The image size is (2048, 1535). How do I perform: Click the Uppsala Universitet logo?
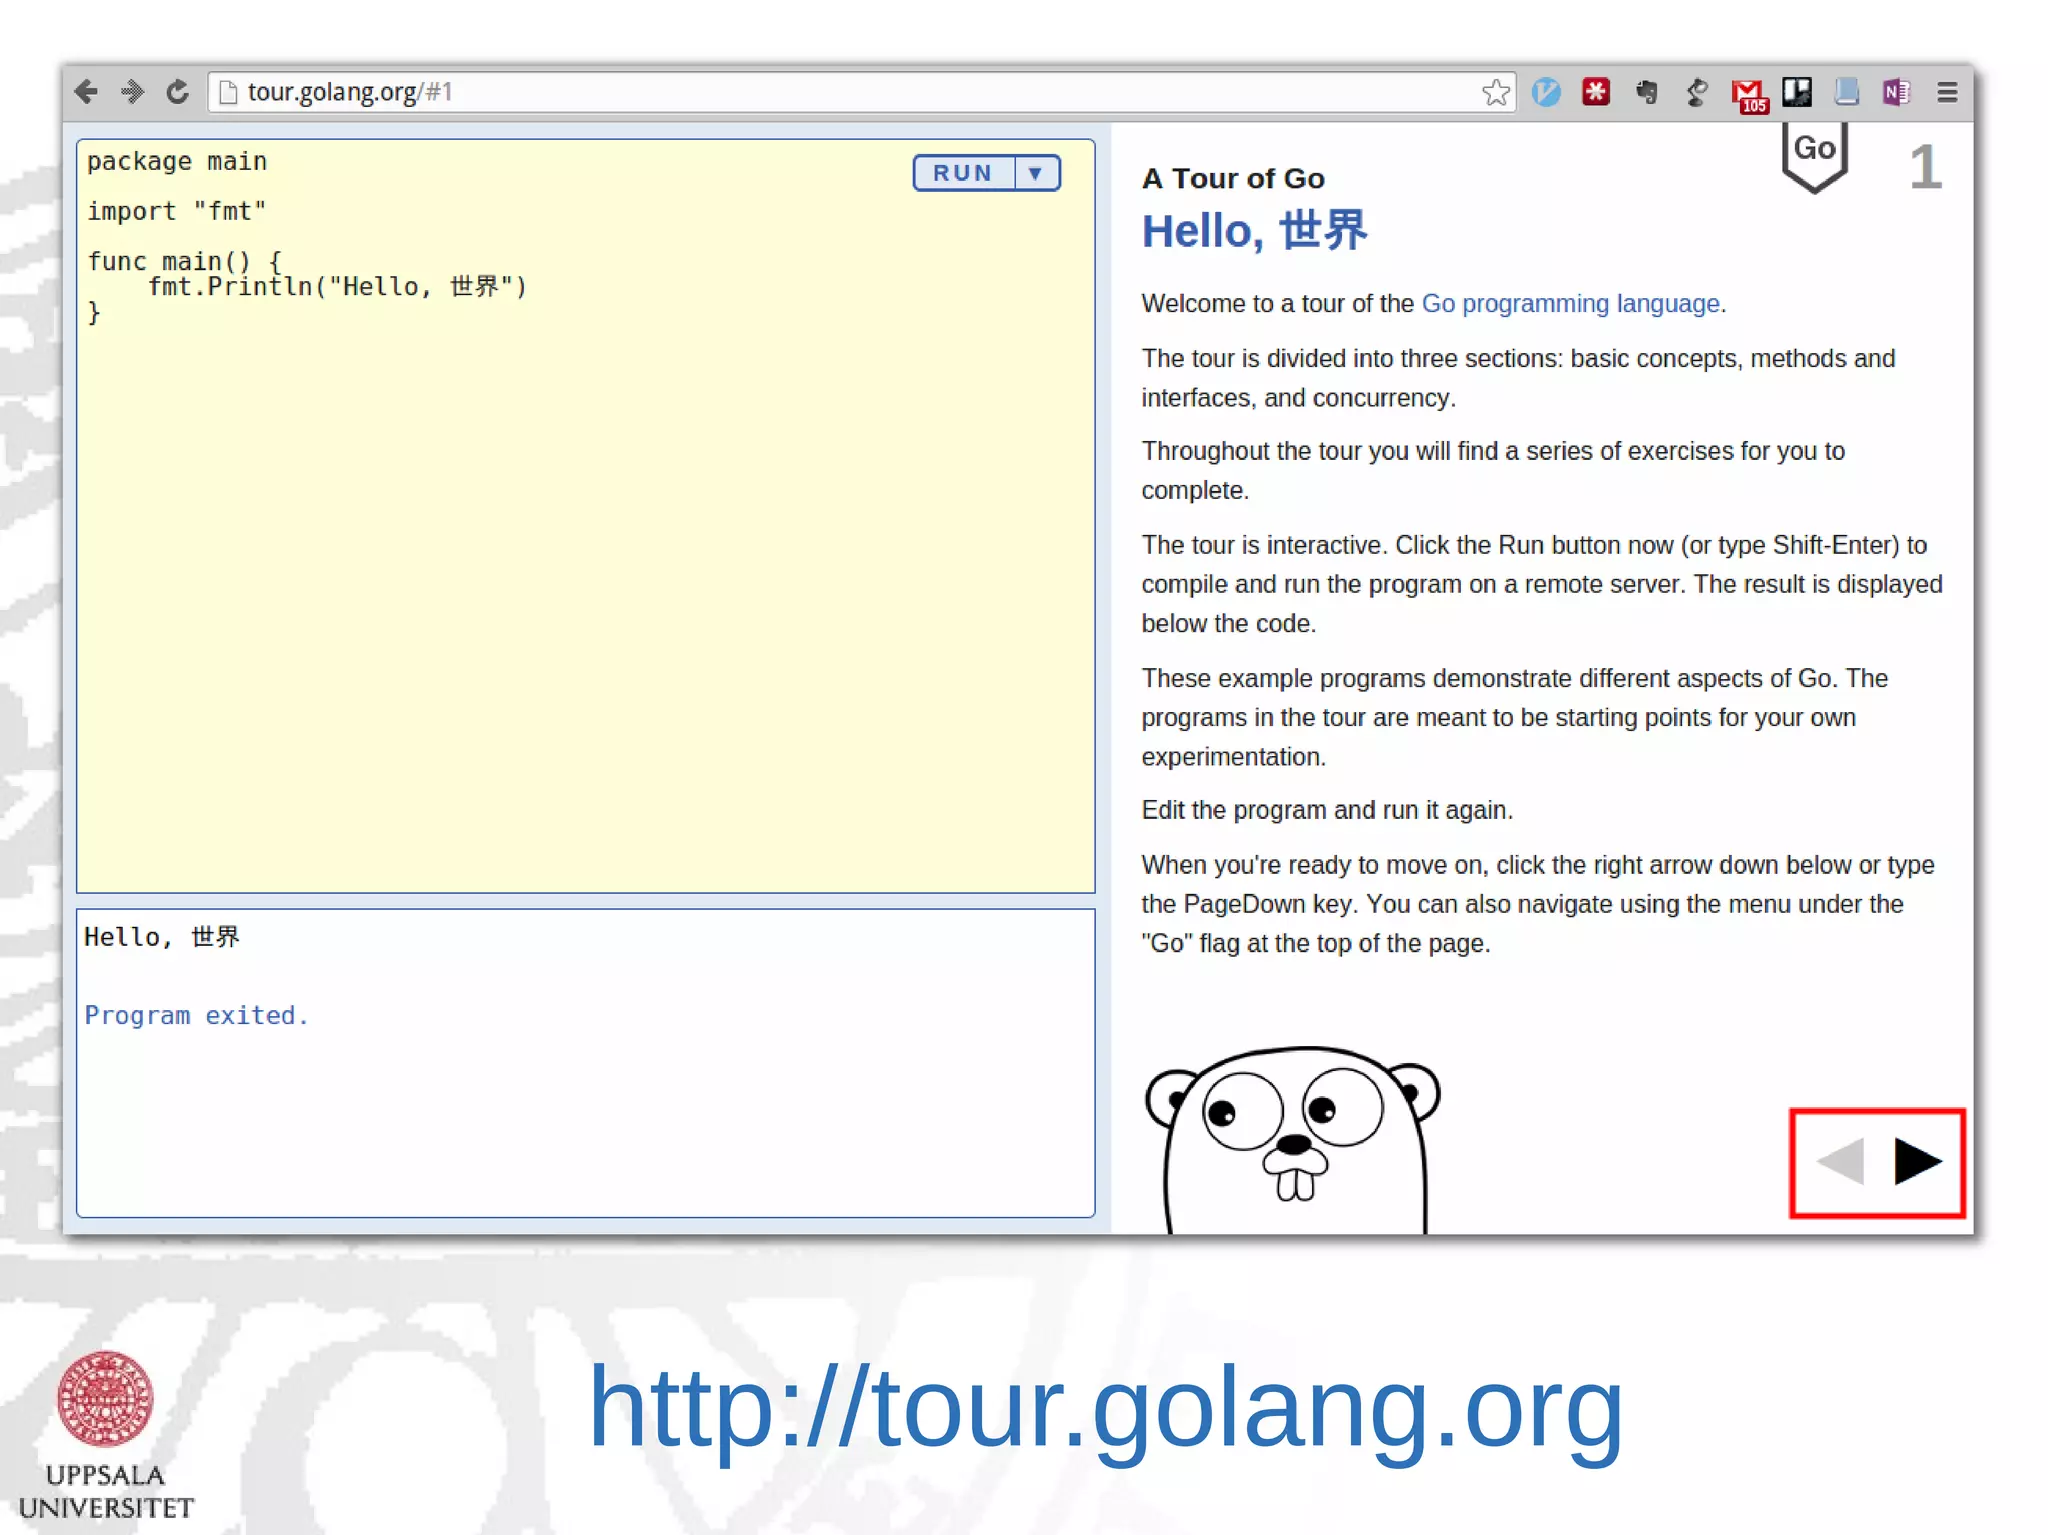tap(105, 1436)
